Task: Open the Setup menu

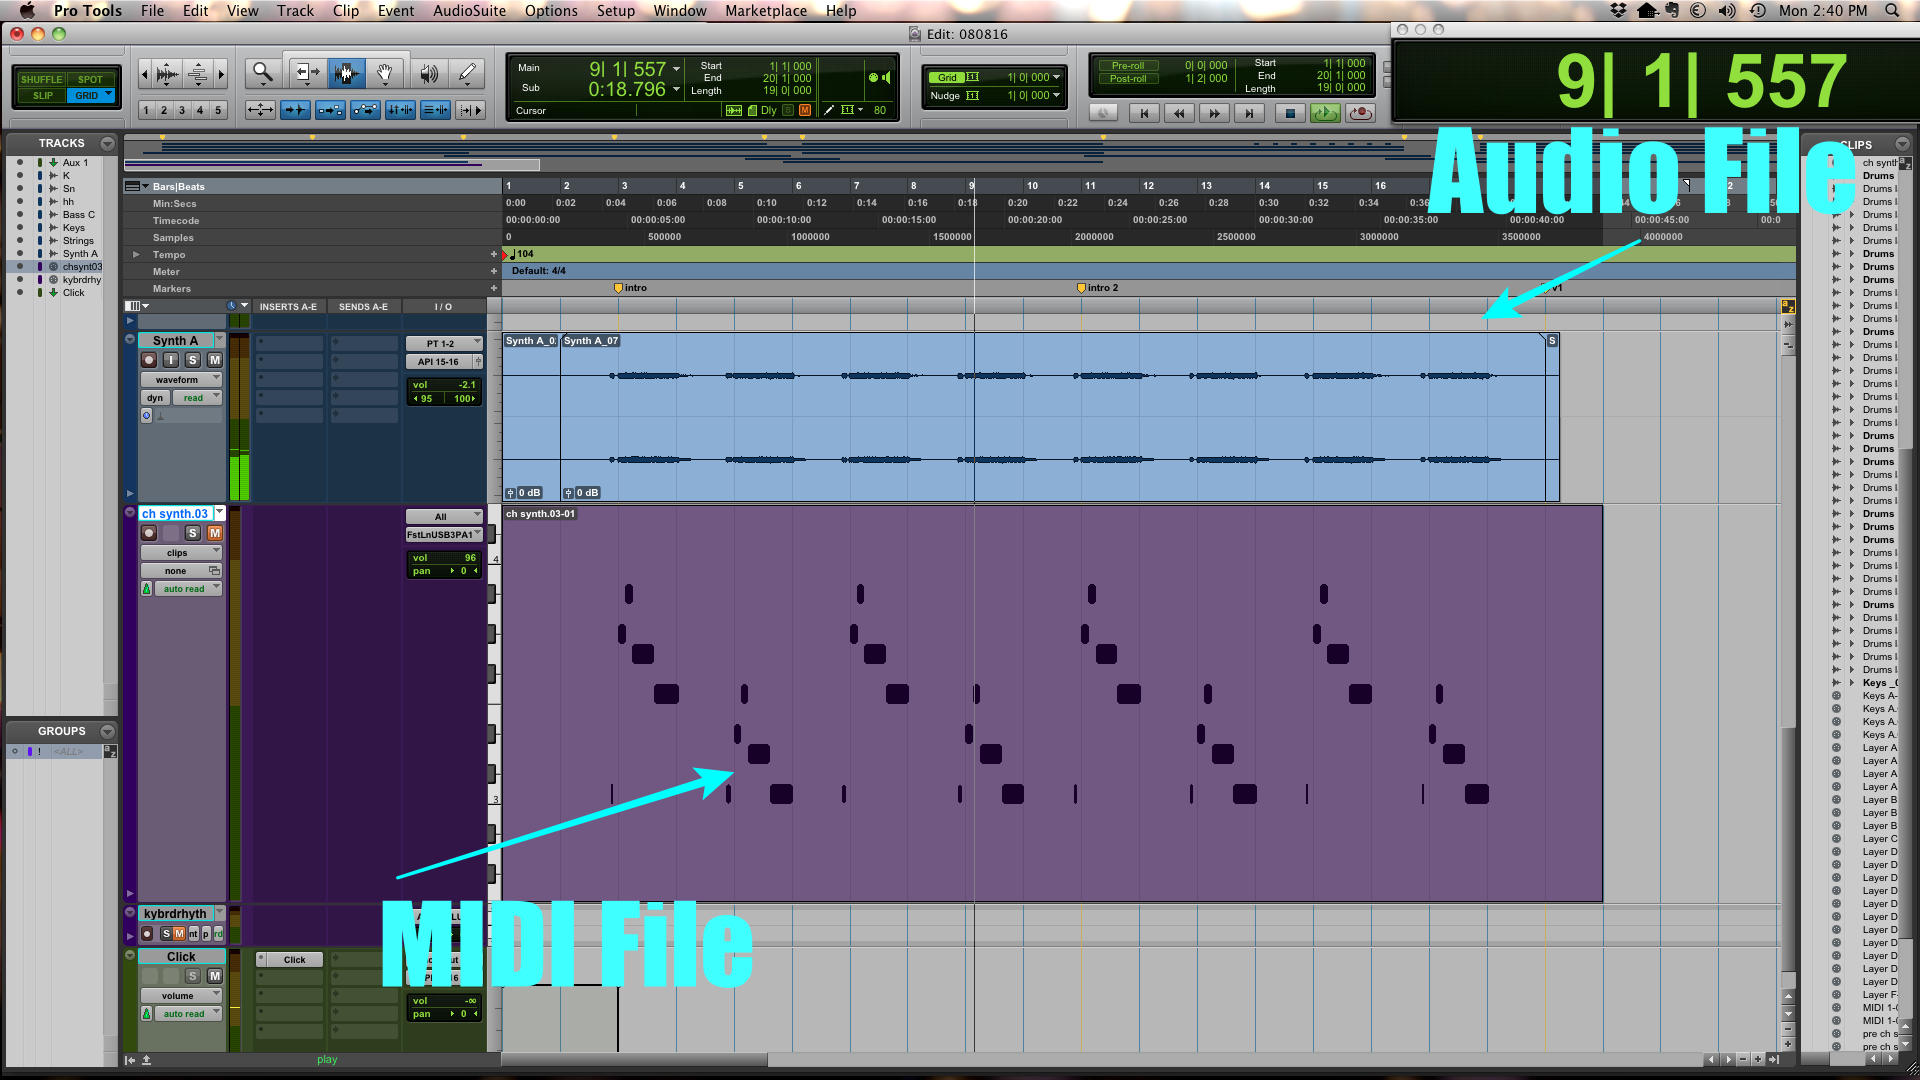Action: (616, 10)
